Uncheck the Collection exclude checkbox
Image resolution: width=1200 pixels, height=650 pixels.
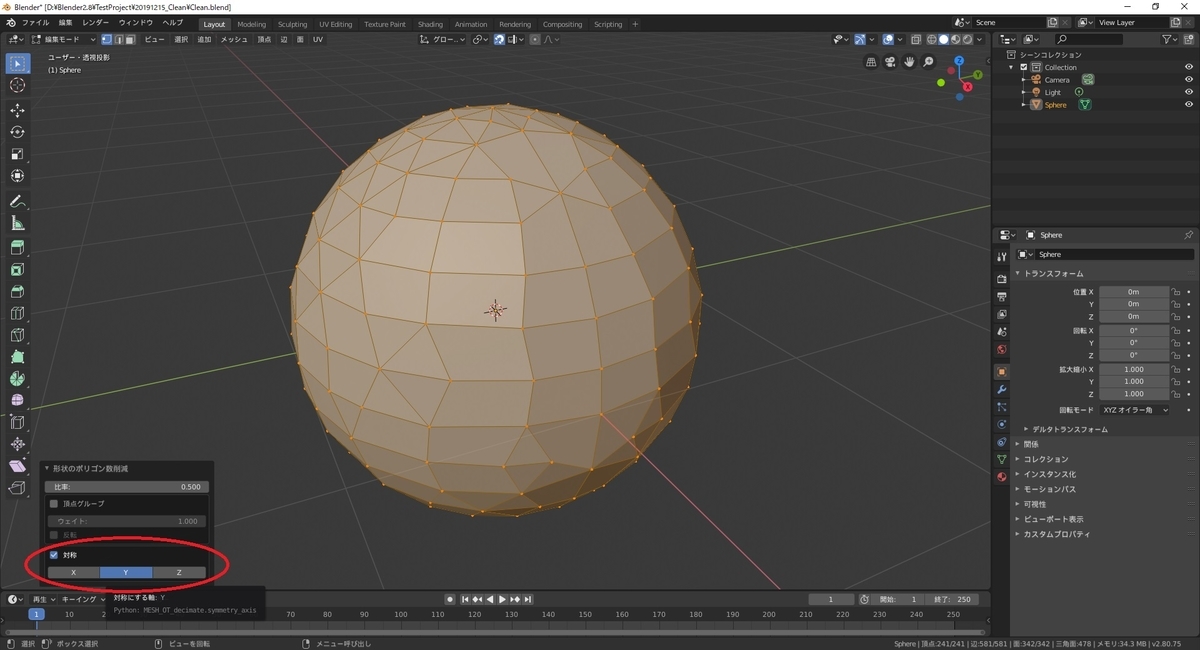click(x=1024, y=67)
